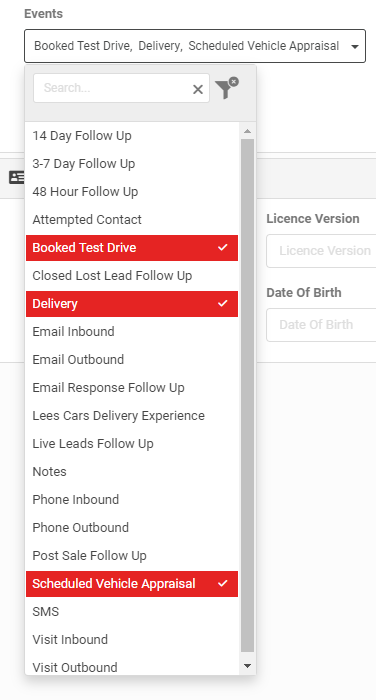The image size is (376, 700).
Task: Click the contact card icon behind dropdown
Action: pyautogui.click(x=17, y=178)
